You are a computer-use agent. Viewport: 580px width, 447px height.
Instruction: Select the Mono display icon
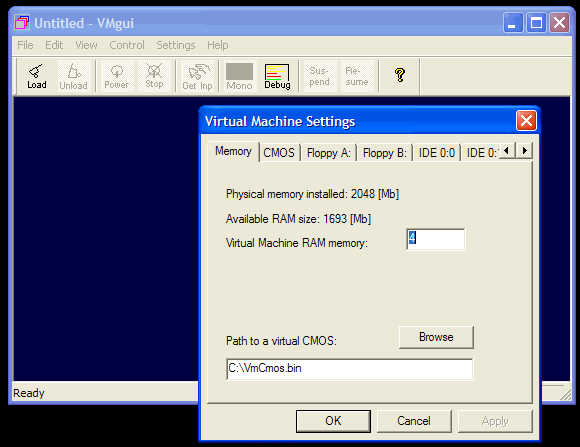coord(239,76)
